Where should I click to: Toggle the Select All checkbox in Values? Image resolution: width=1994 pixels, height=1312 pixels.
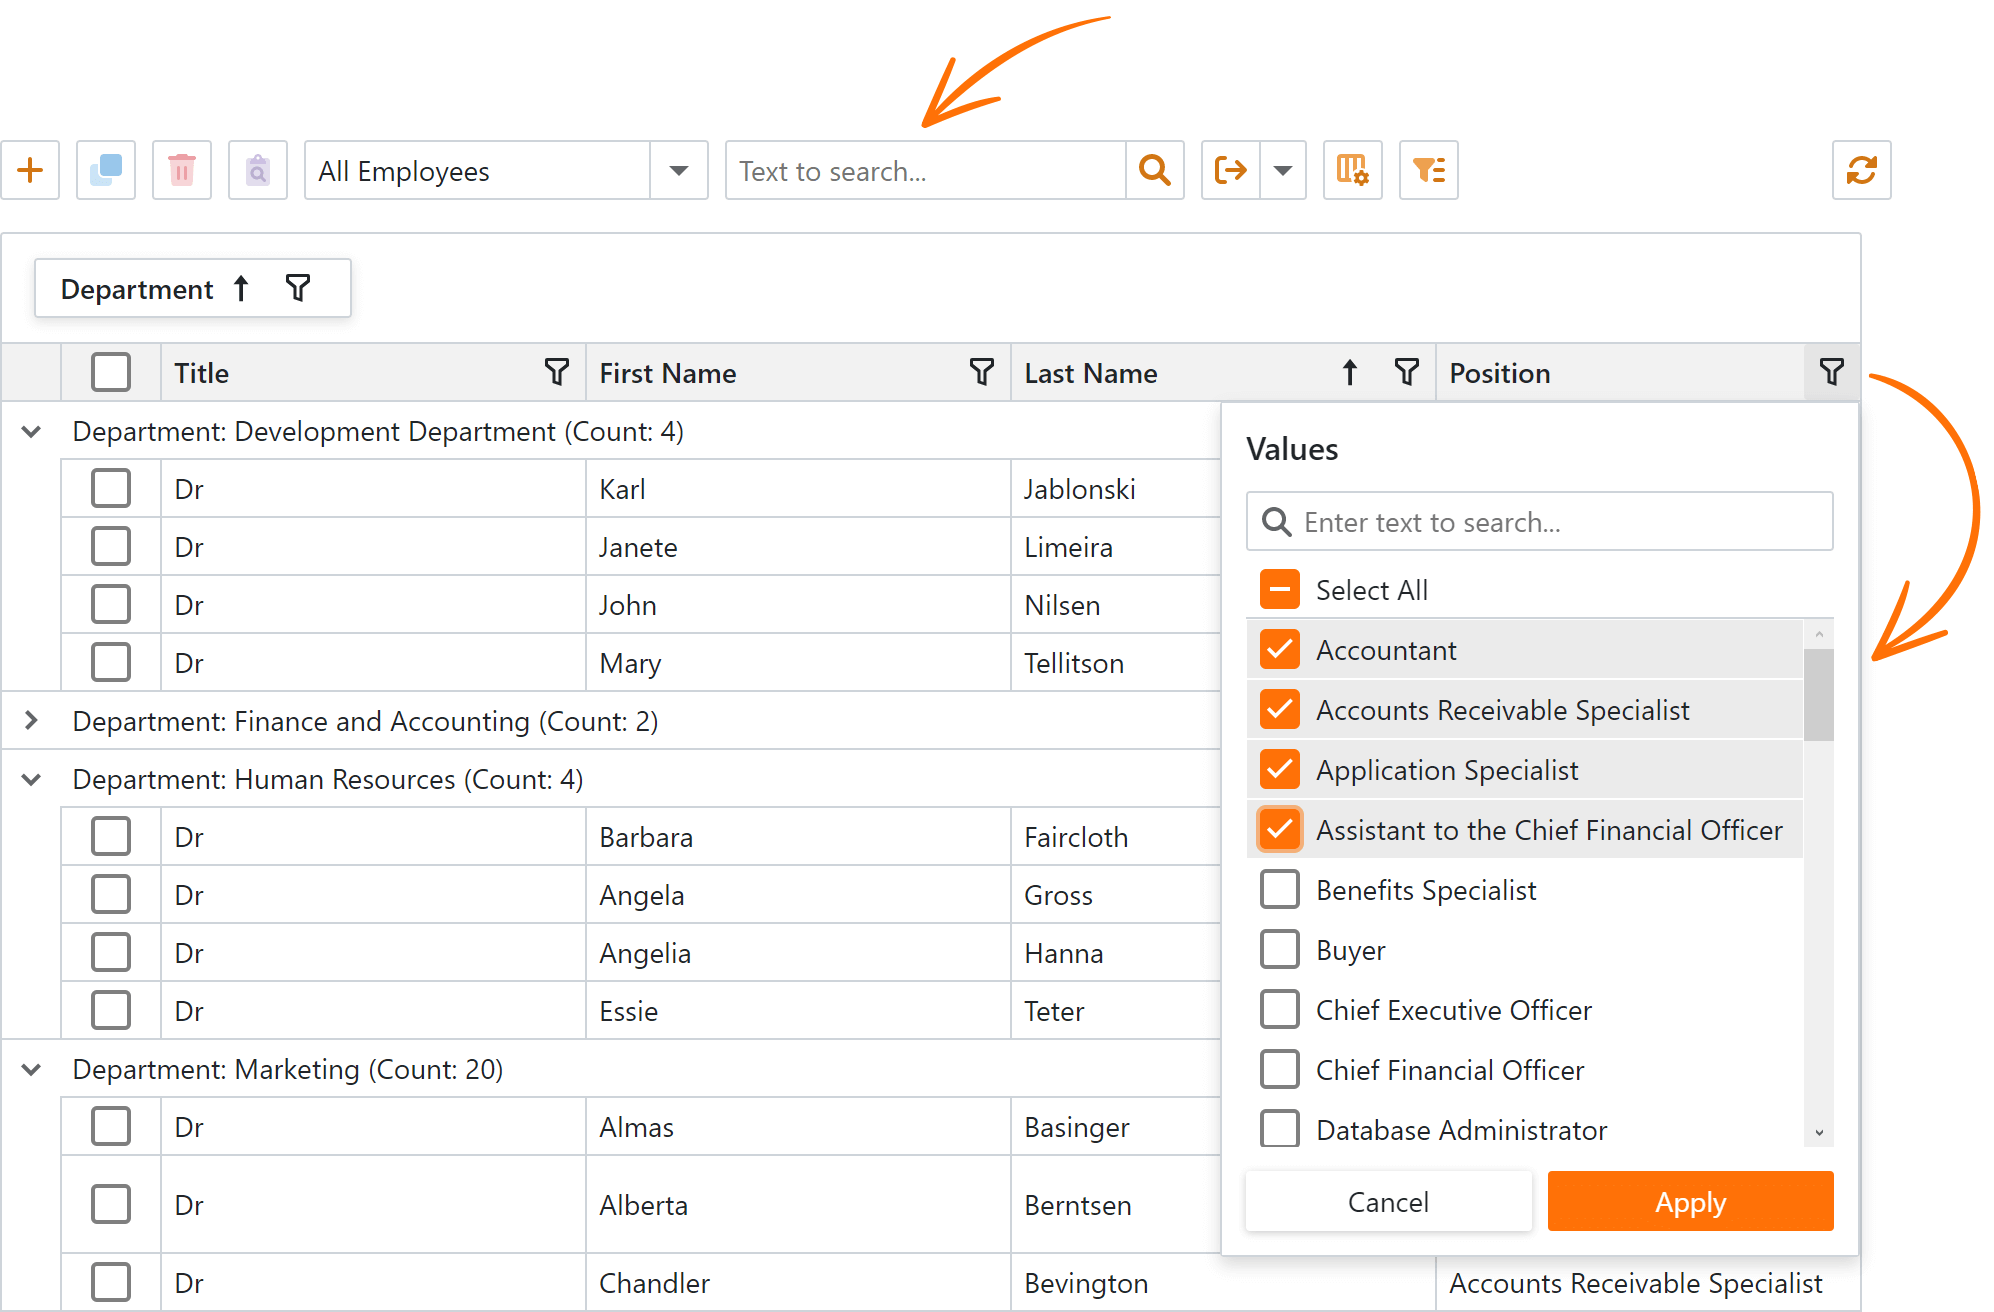(1279, 589)
